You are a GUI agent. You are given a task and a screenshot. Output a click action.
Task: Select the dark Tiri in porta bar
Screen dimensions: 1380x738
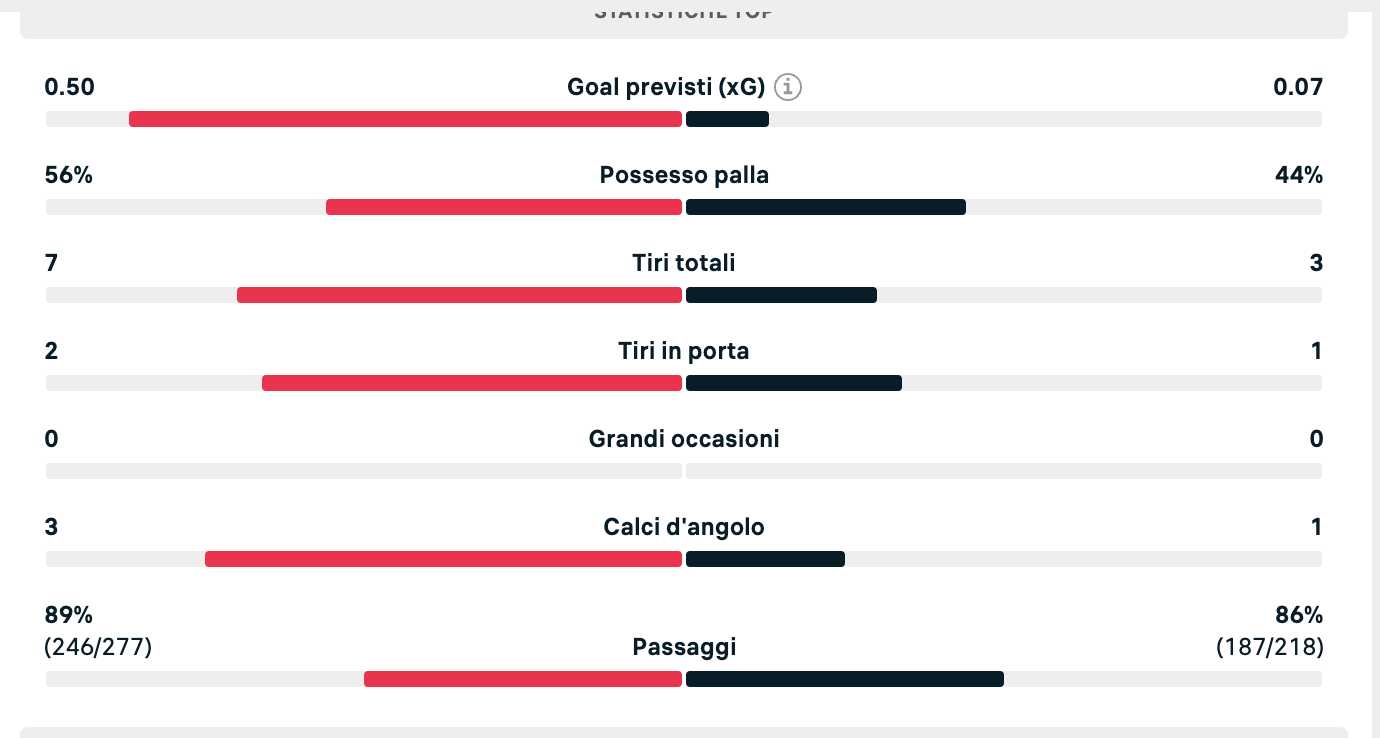(x=794, y=383)
